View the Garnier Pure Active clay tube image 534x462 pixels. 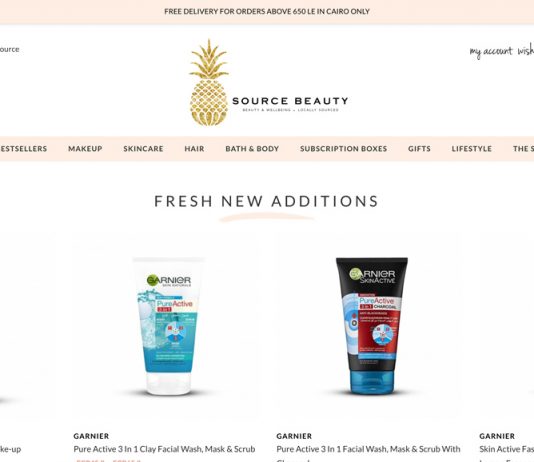coord(169,326)
